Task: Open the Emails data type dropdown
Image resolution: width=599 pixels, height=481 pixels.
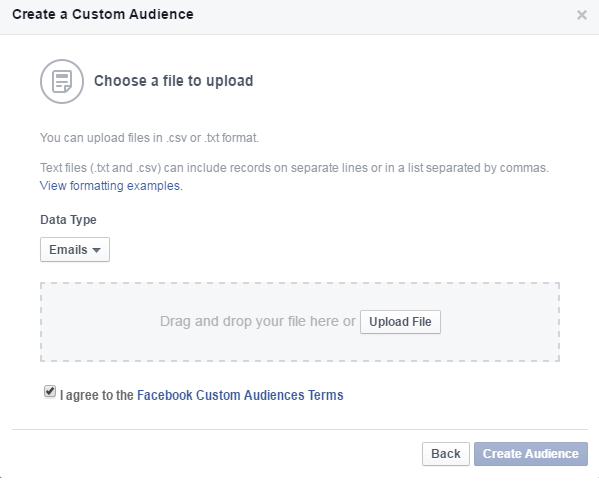Action: point(75,249)
